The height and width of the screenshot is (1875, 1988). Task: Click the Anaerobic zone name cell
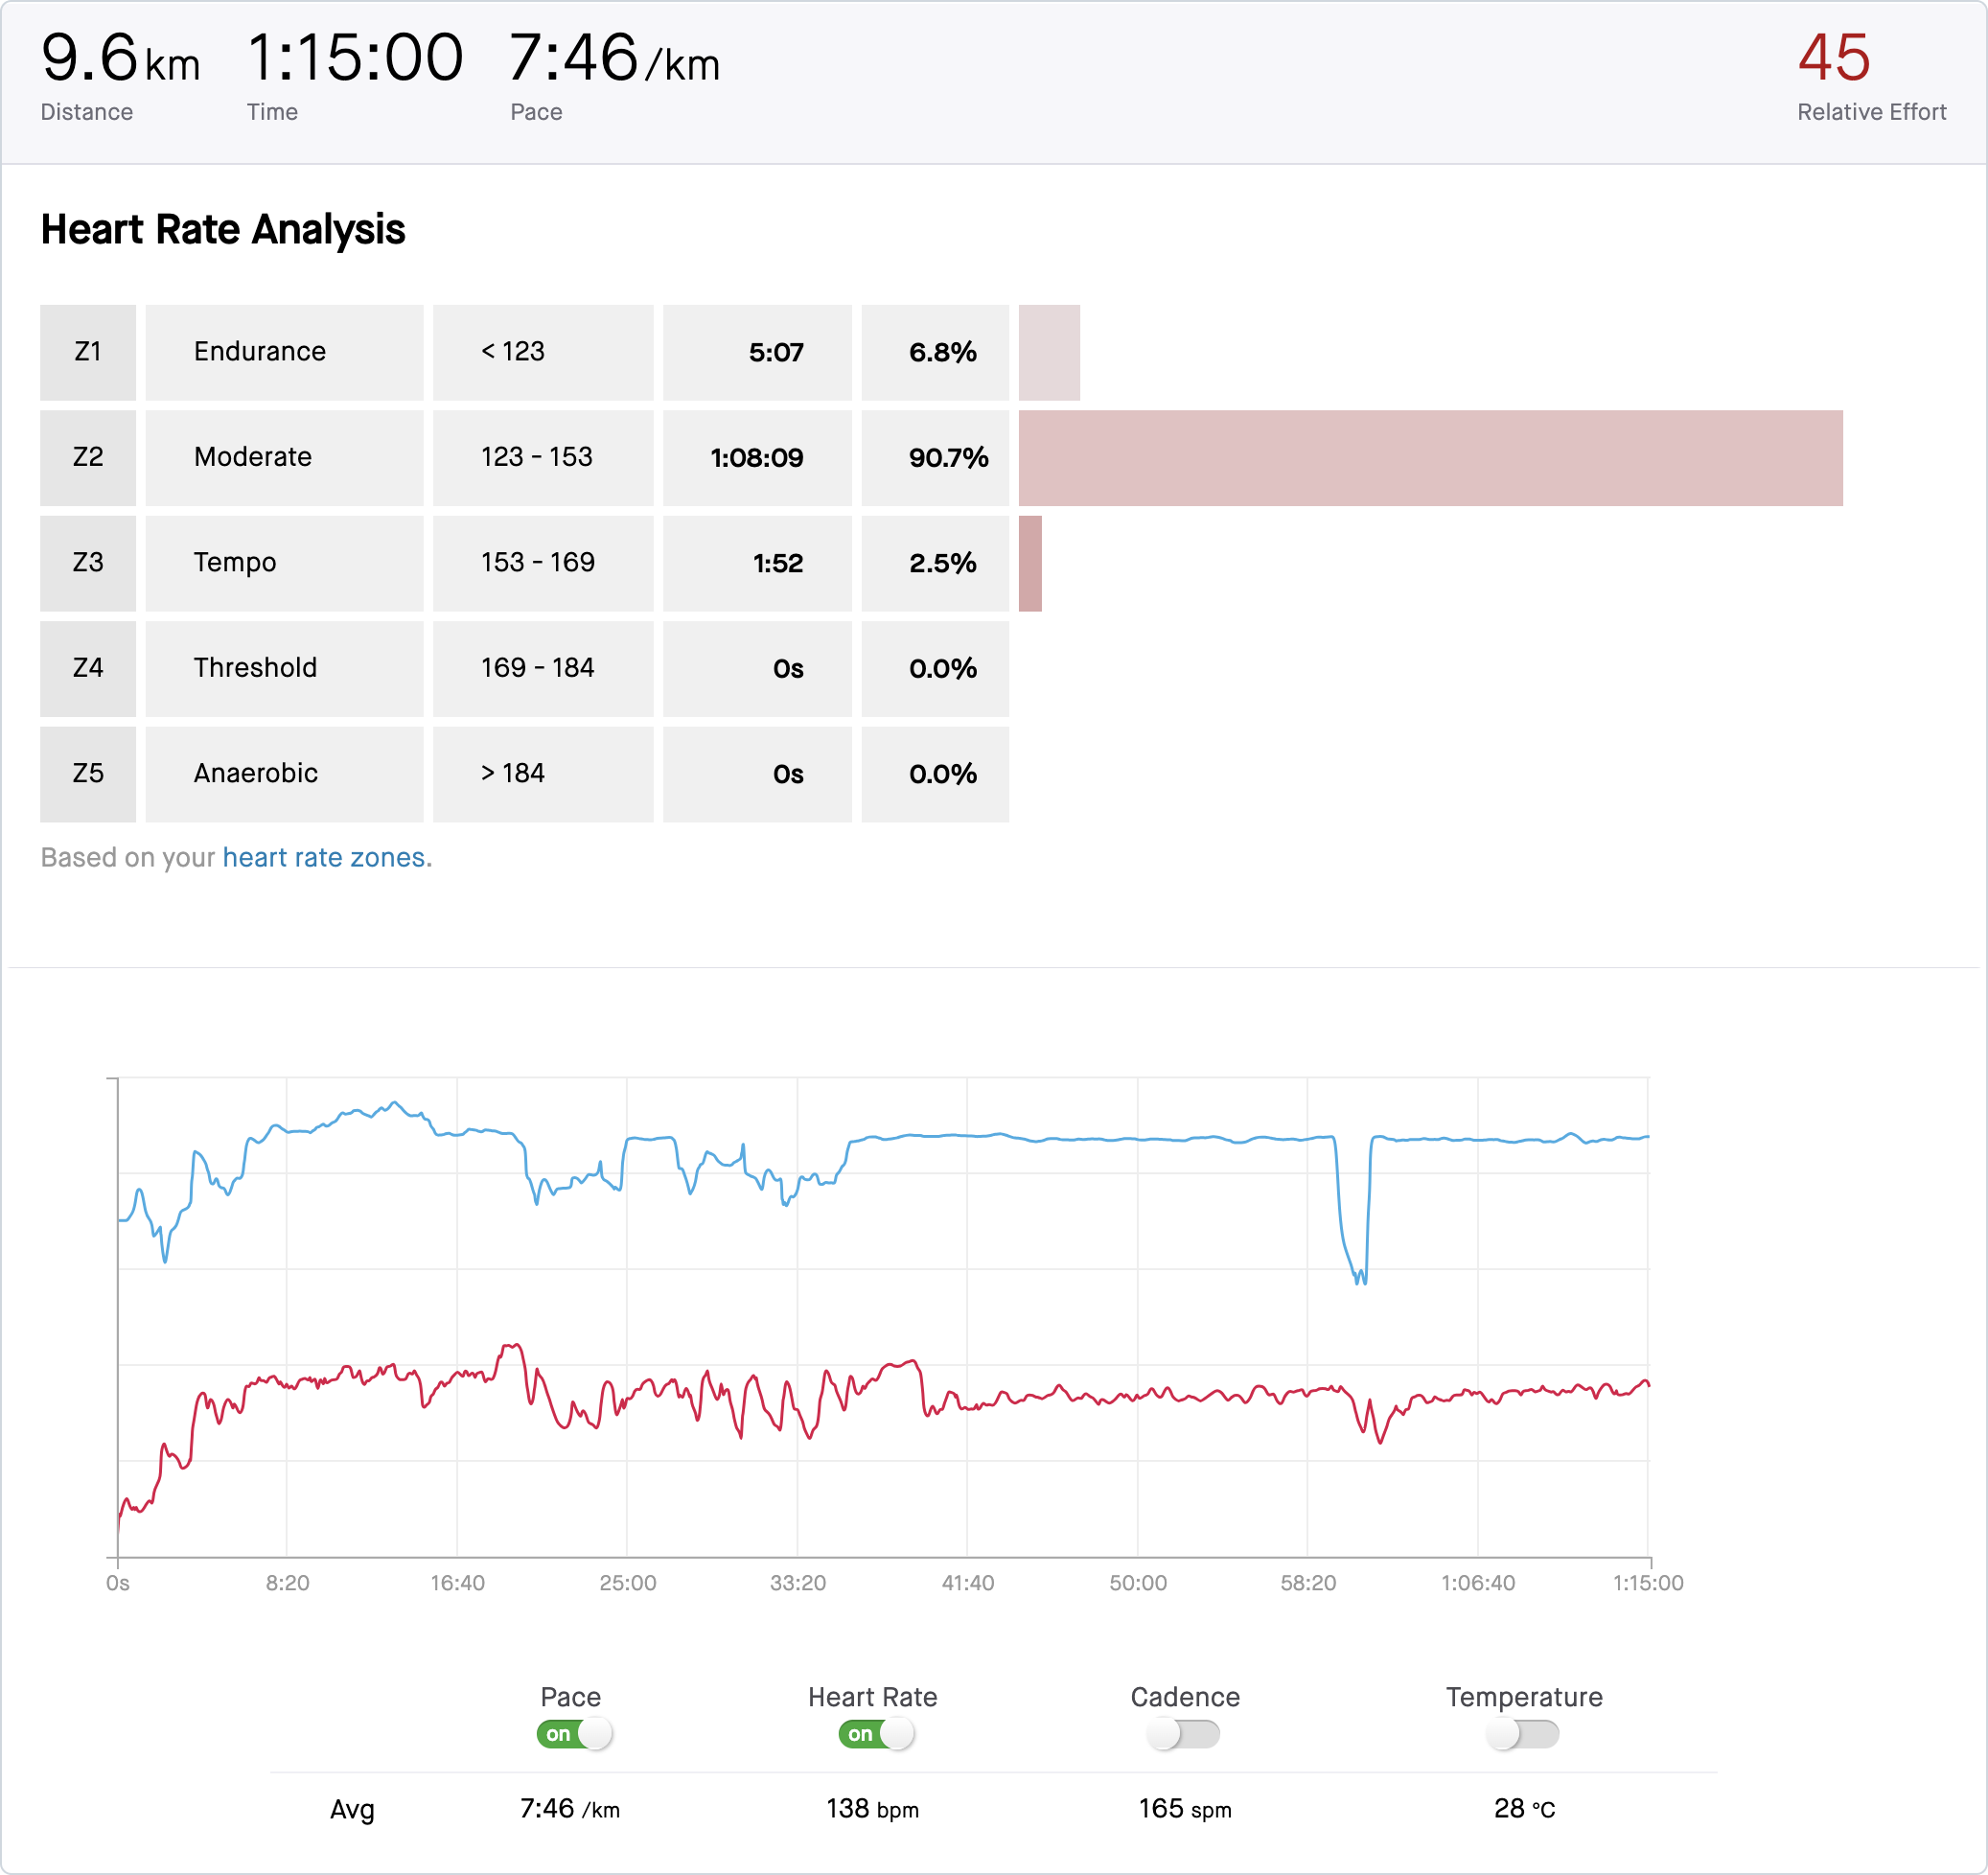click(x=284, y=774)
